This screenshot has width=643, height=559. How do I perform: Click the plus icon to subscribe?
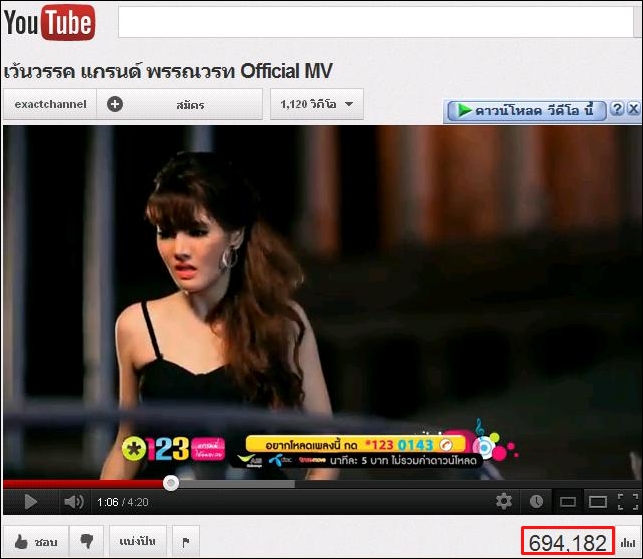pyautogui.click(x=115, y=104)
